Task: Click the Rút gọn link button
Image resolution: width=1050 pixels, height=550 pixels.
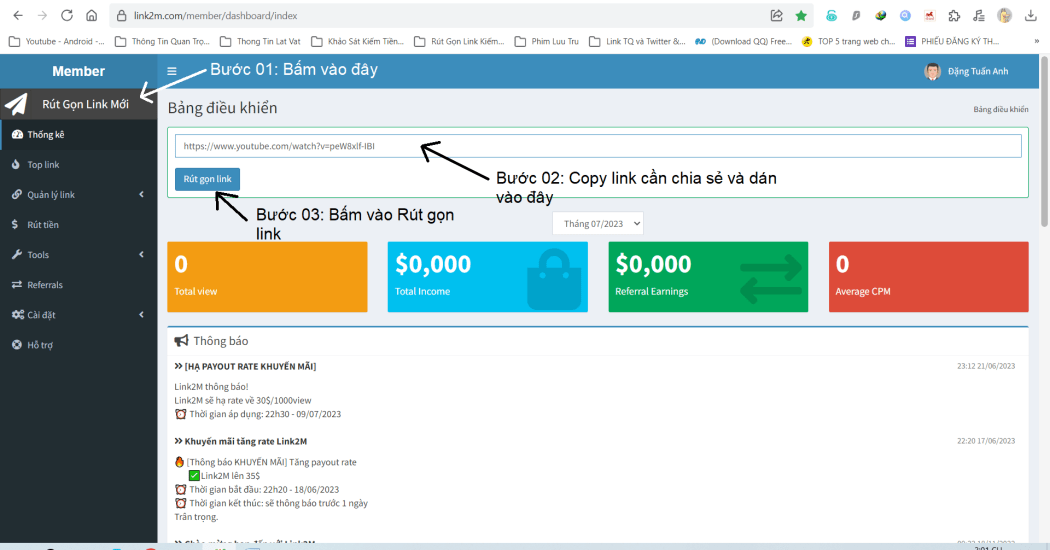Action: pos(208,179)
